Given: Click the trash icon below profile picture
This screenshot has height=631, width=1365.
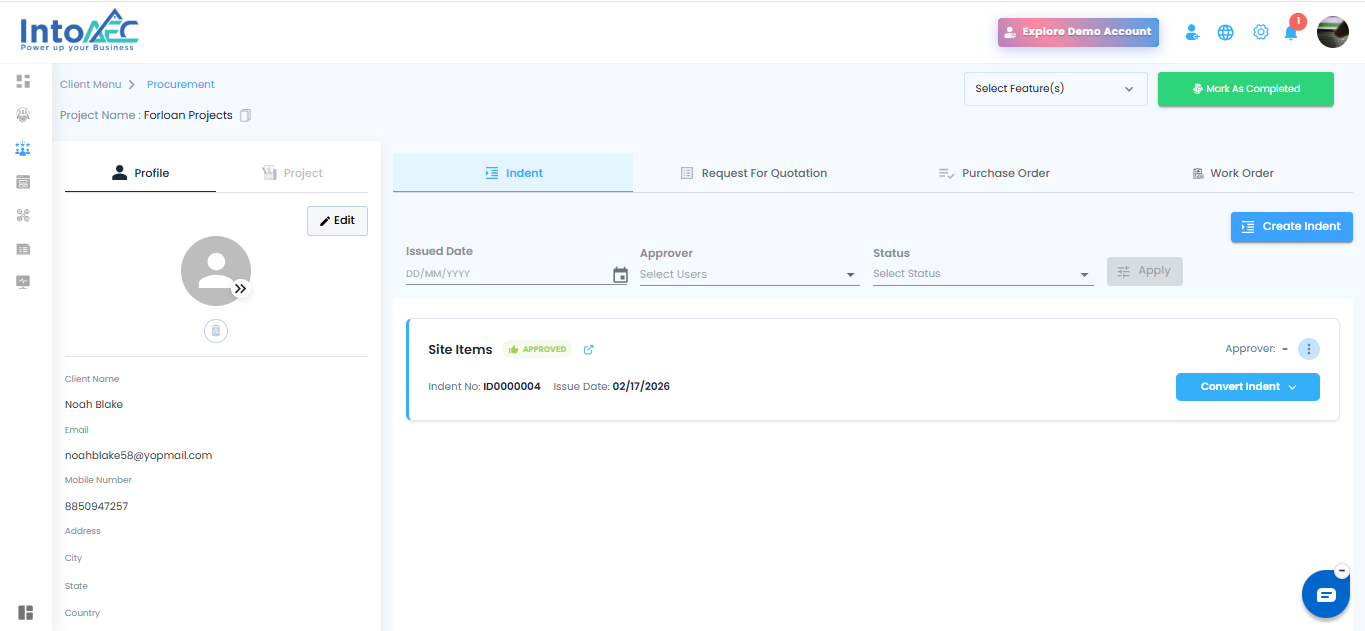Looking at the screenshot, I should (216, 330).
